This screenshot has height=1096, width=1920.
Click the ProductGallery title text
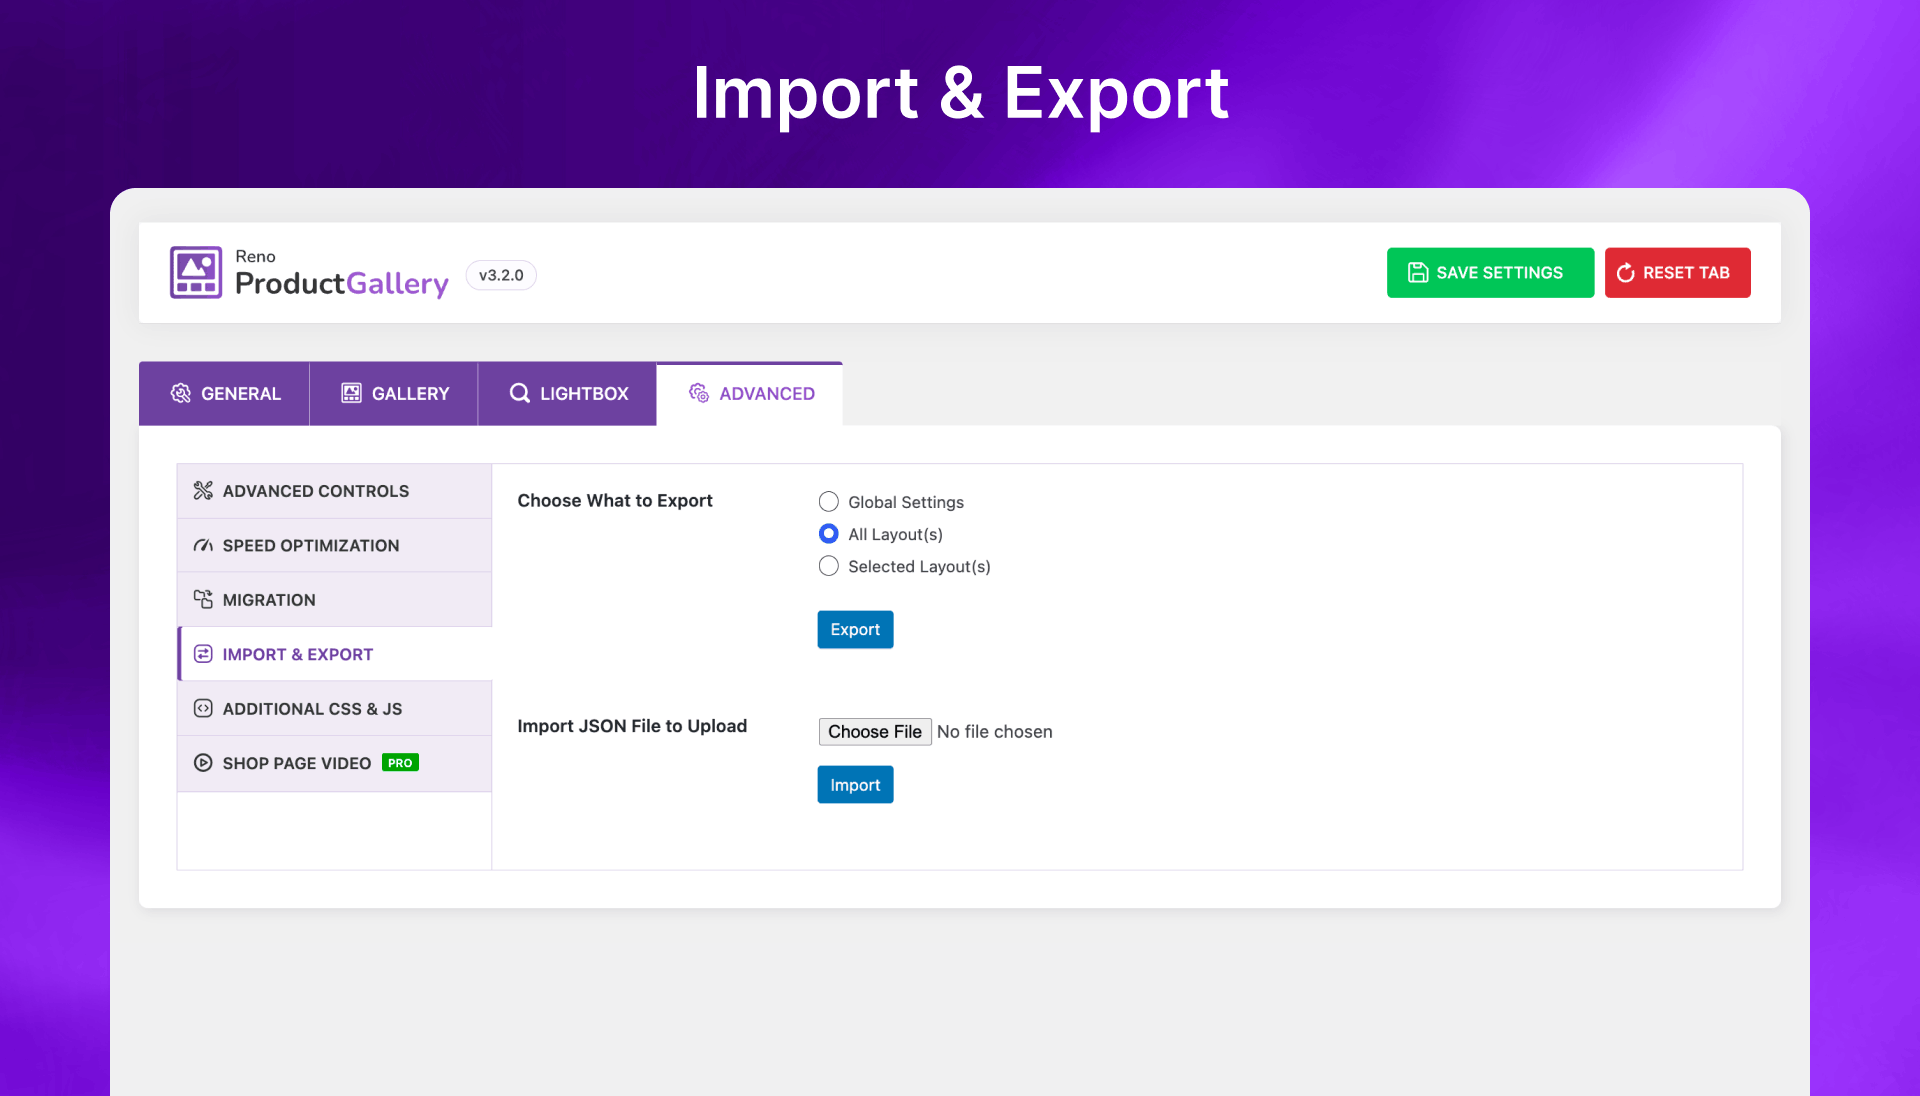342,284
